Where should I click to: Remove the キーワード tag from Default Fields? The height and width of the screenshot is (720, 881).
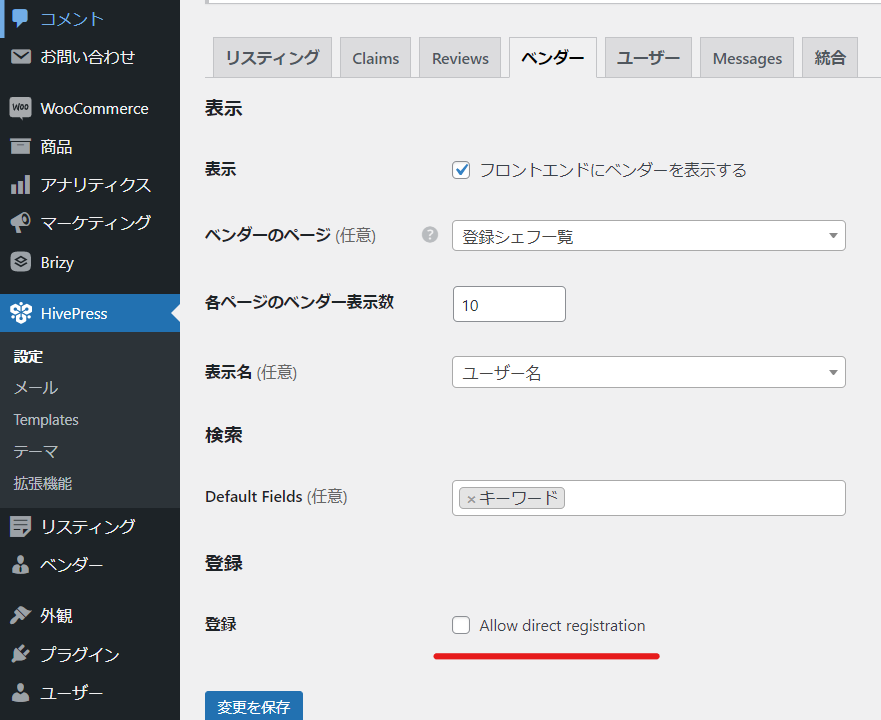471,498
